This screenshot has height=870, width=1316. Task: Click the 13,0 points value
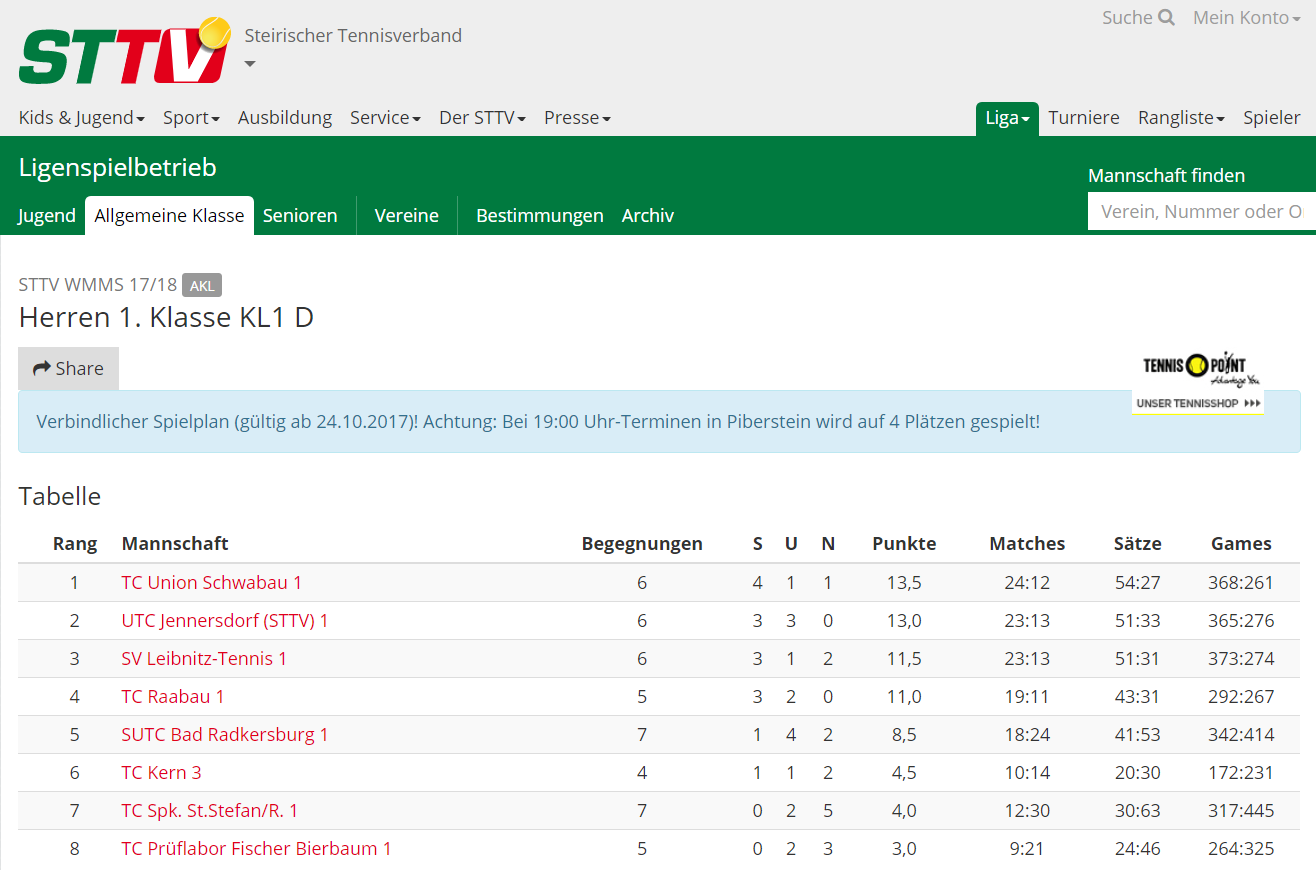(904, 621)
